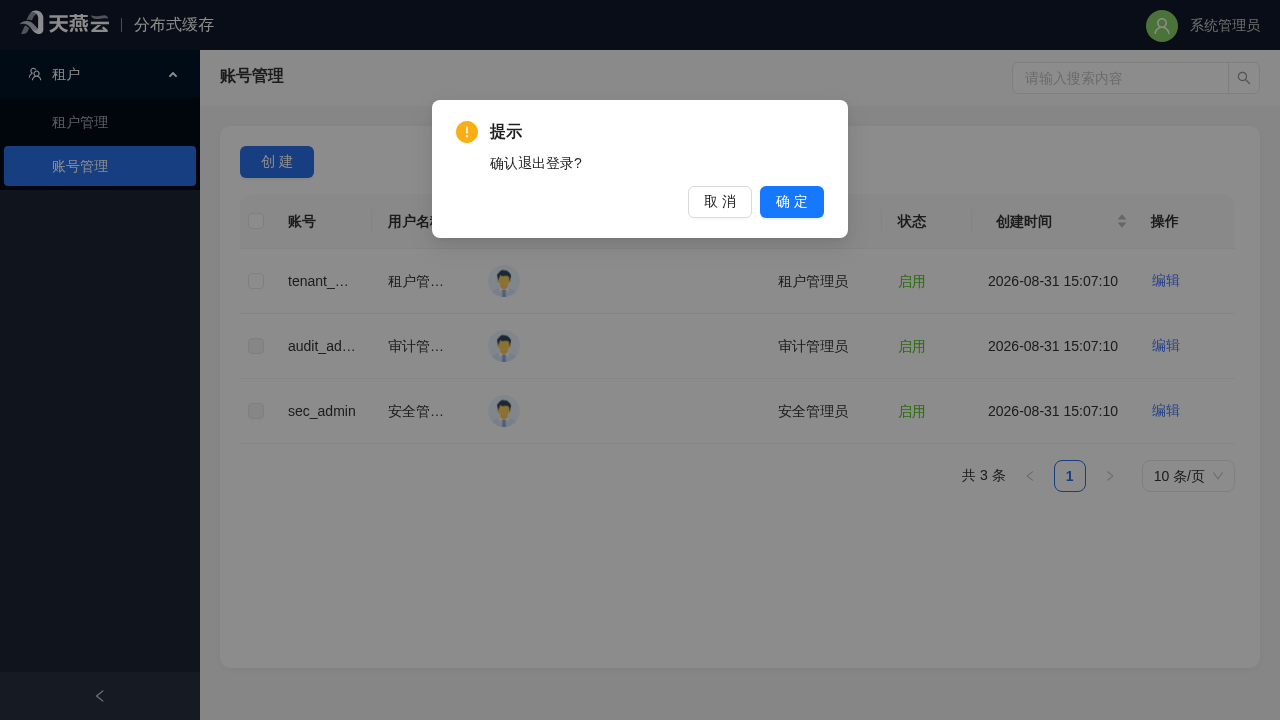This screenshot has width=1280, height=720.
Task: Click the avatar in the sec_admin row
Action: (504, 411)
